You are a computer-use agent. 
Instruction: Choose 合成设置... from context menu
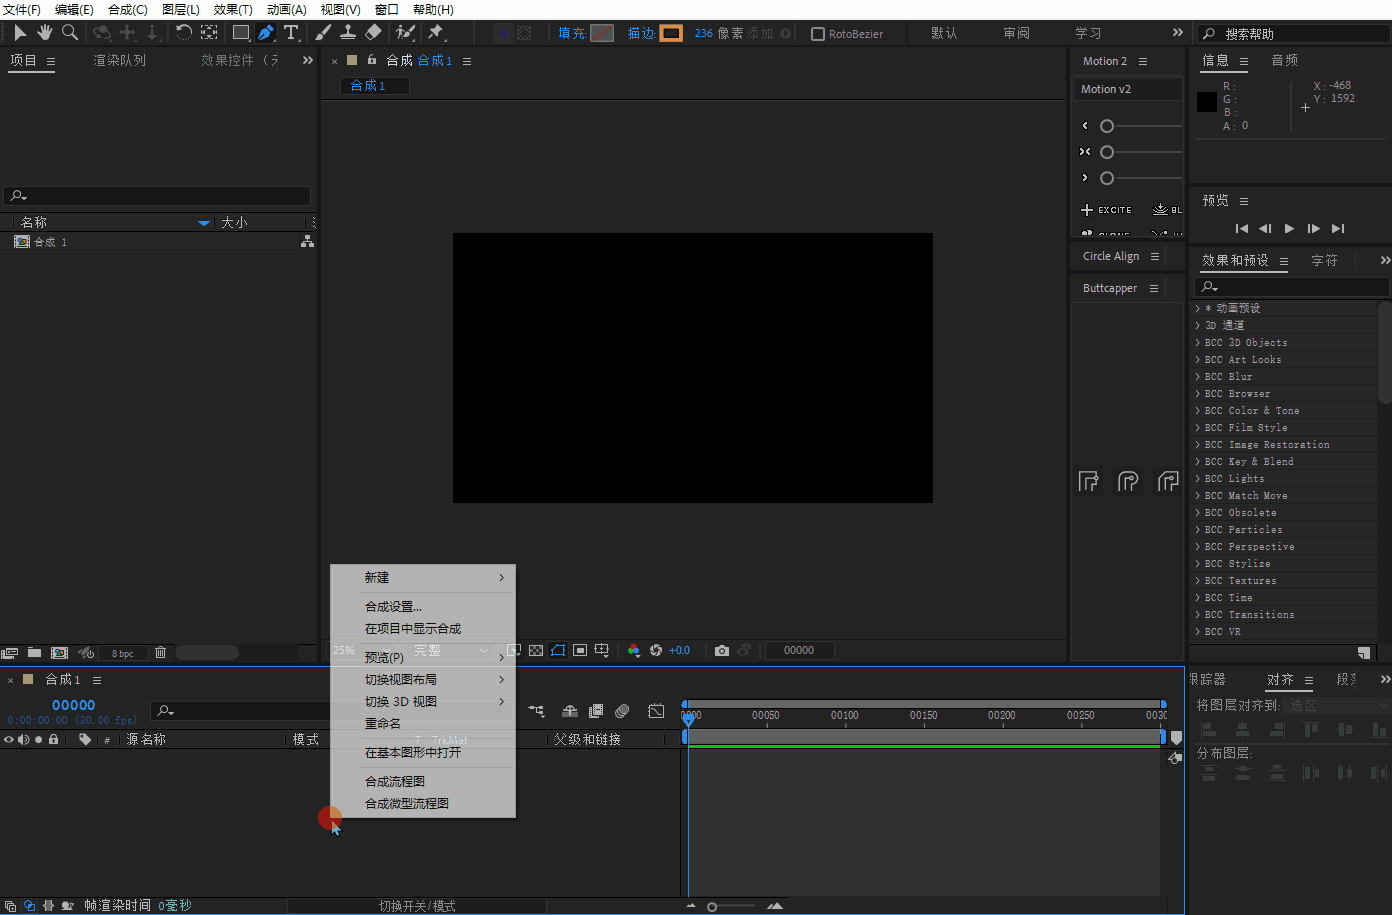pos(423,606)
